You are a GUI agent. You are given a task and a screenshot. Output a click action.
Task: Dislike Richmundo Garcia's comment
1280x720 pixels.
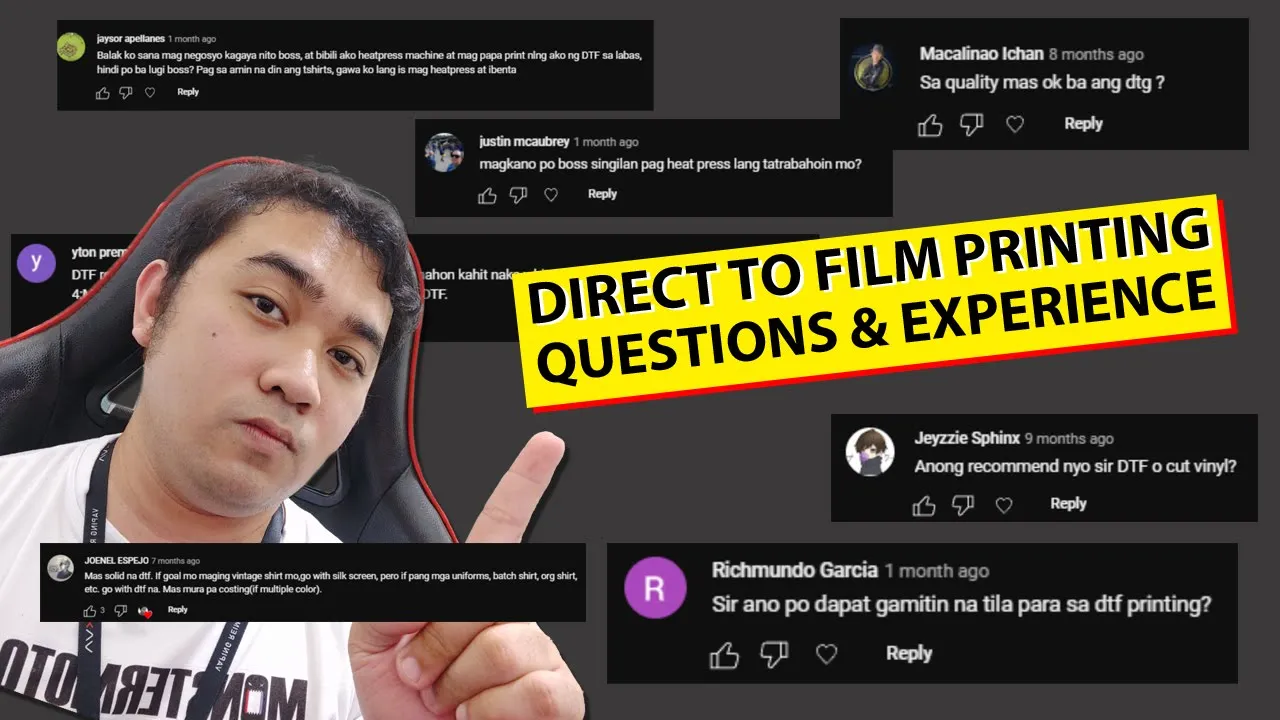point(774,655)
